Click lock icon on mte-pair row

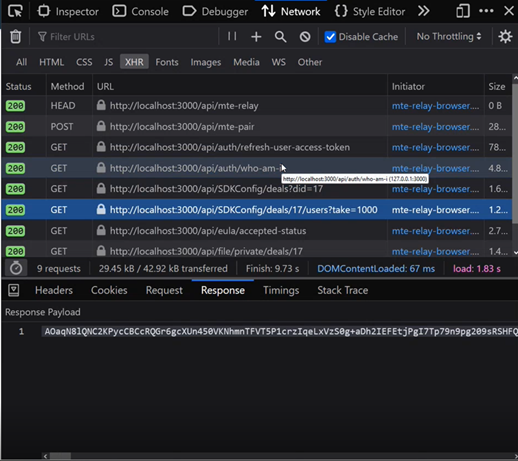(101, 126)
